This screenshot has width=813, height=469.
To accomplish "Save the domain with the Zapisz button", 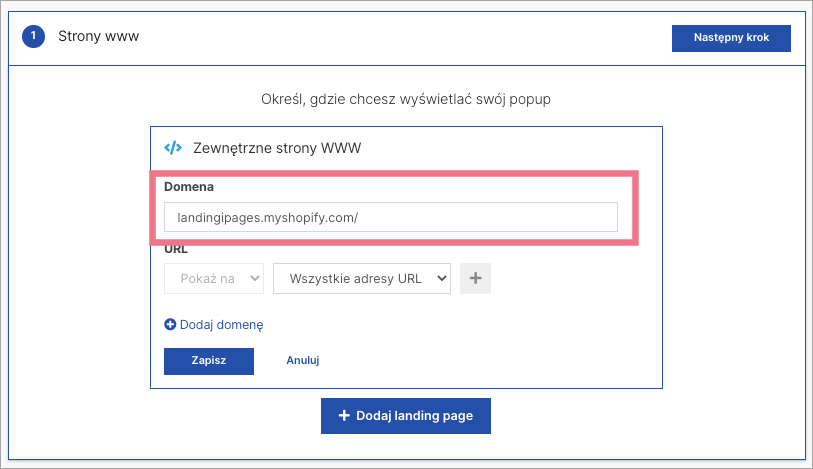I will click(x=208, y=360).
